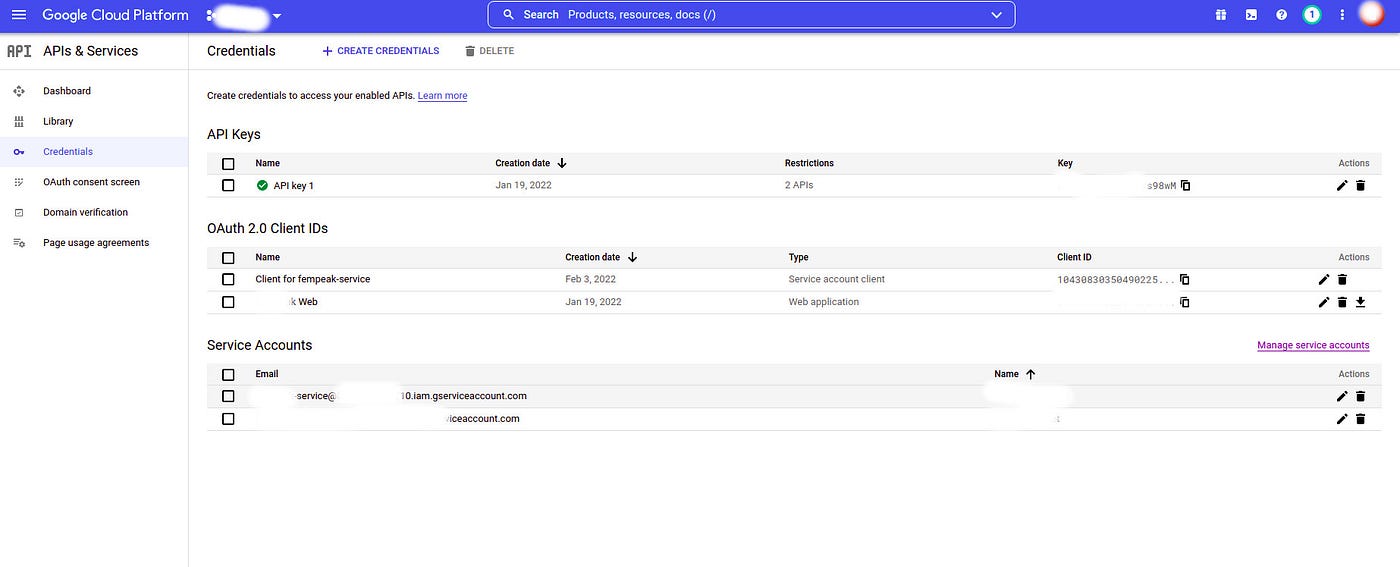Click the Jan 19, 2022 API key date
The image size is (1400, 567).
[x=523, y=185]
